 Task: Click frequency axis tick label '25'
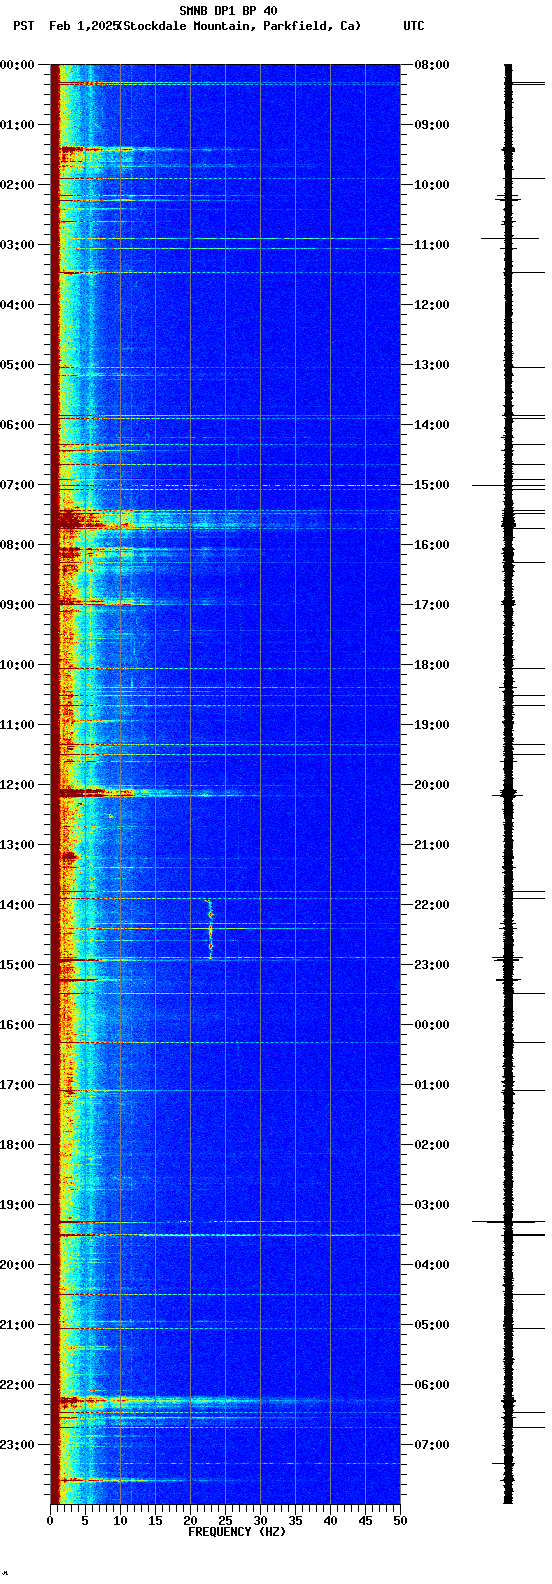pyautogui.click(x=225, y=1521)
